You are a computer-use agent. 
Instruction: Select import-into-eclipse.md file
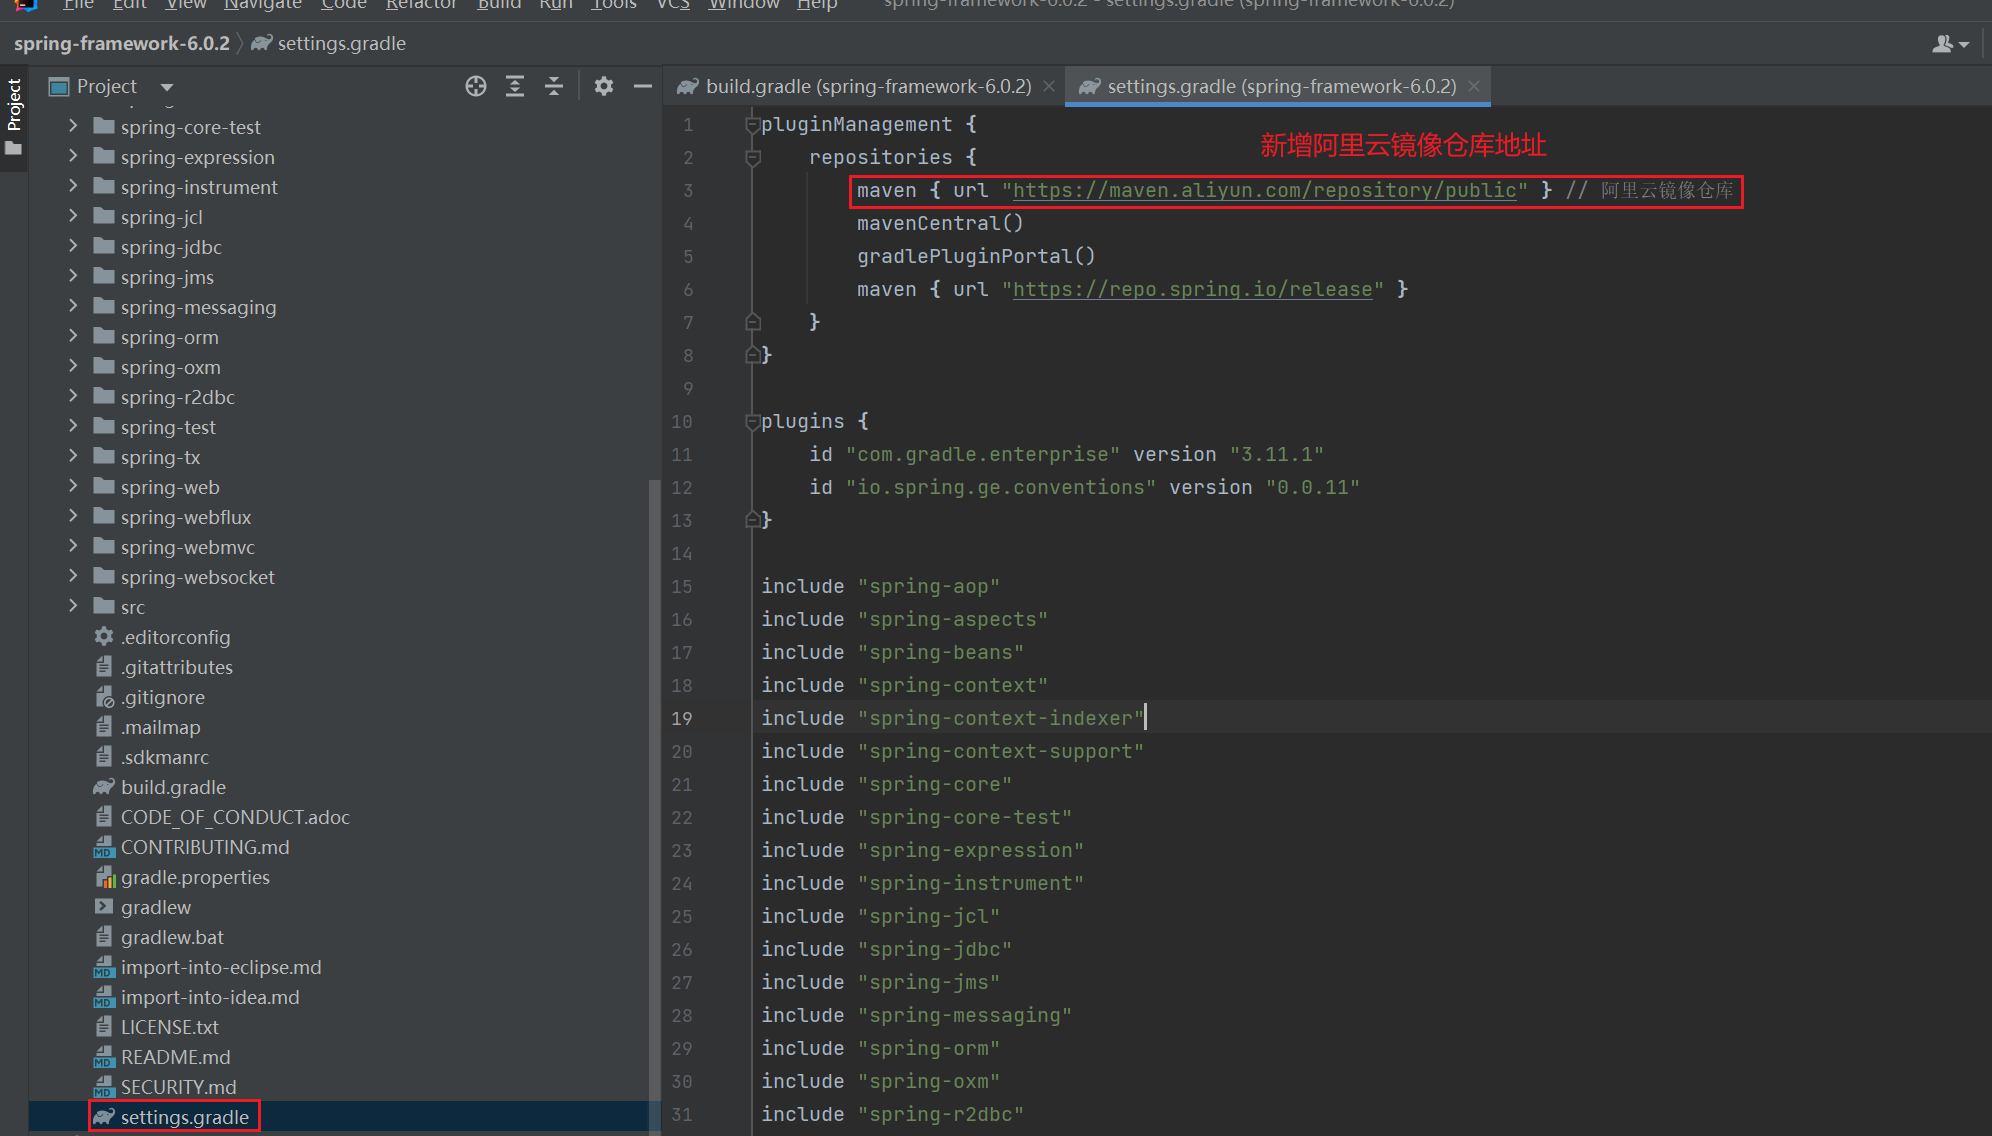click(221, 967)
